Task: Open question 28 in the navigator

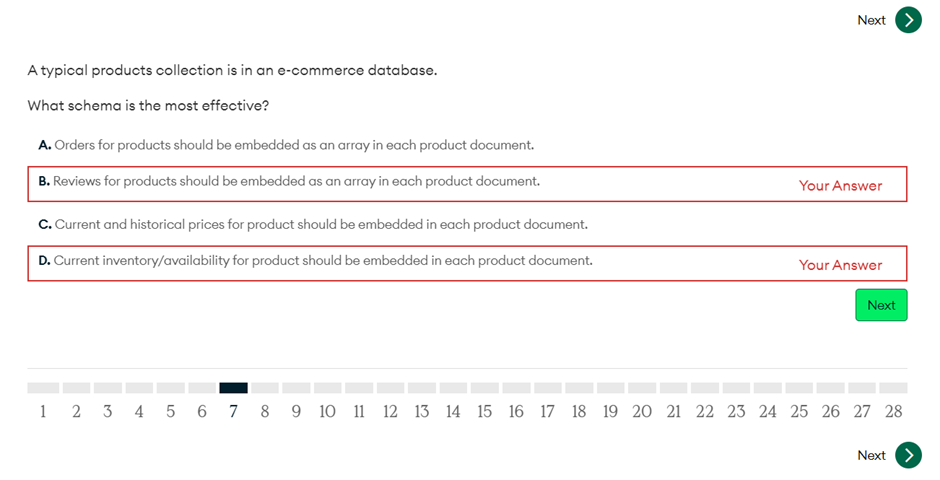Action: 893,388
